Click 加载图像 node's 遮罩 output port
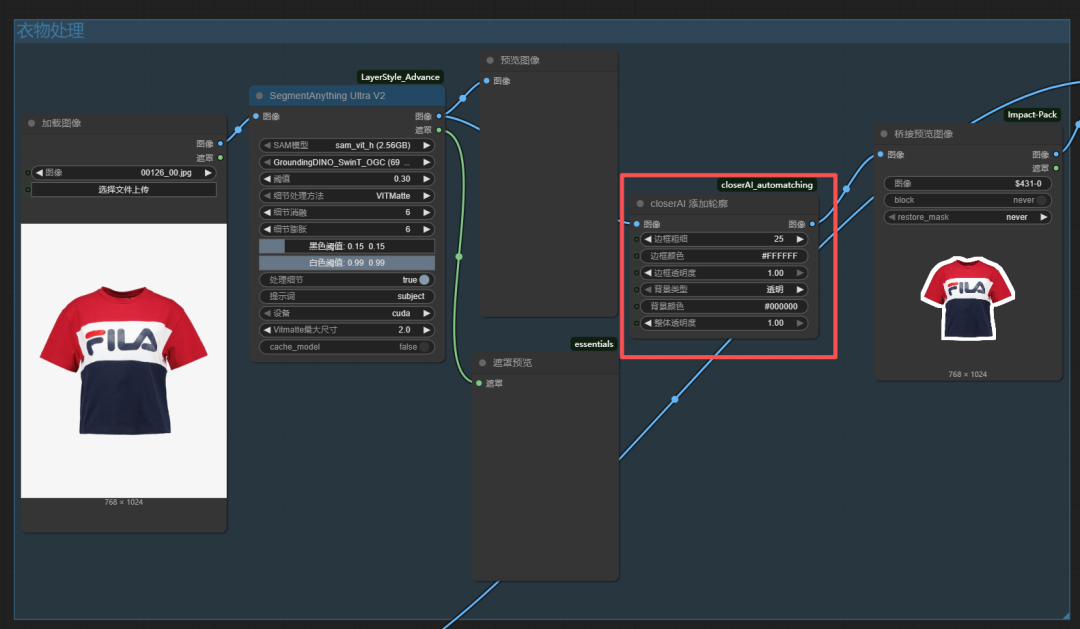Screen dimensions: 1080x629 pyautogui.click(x=220, y=158)
